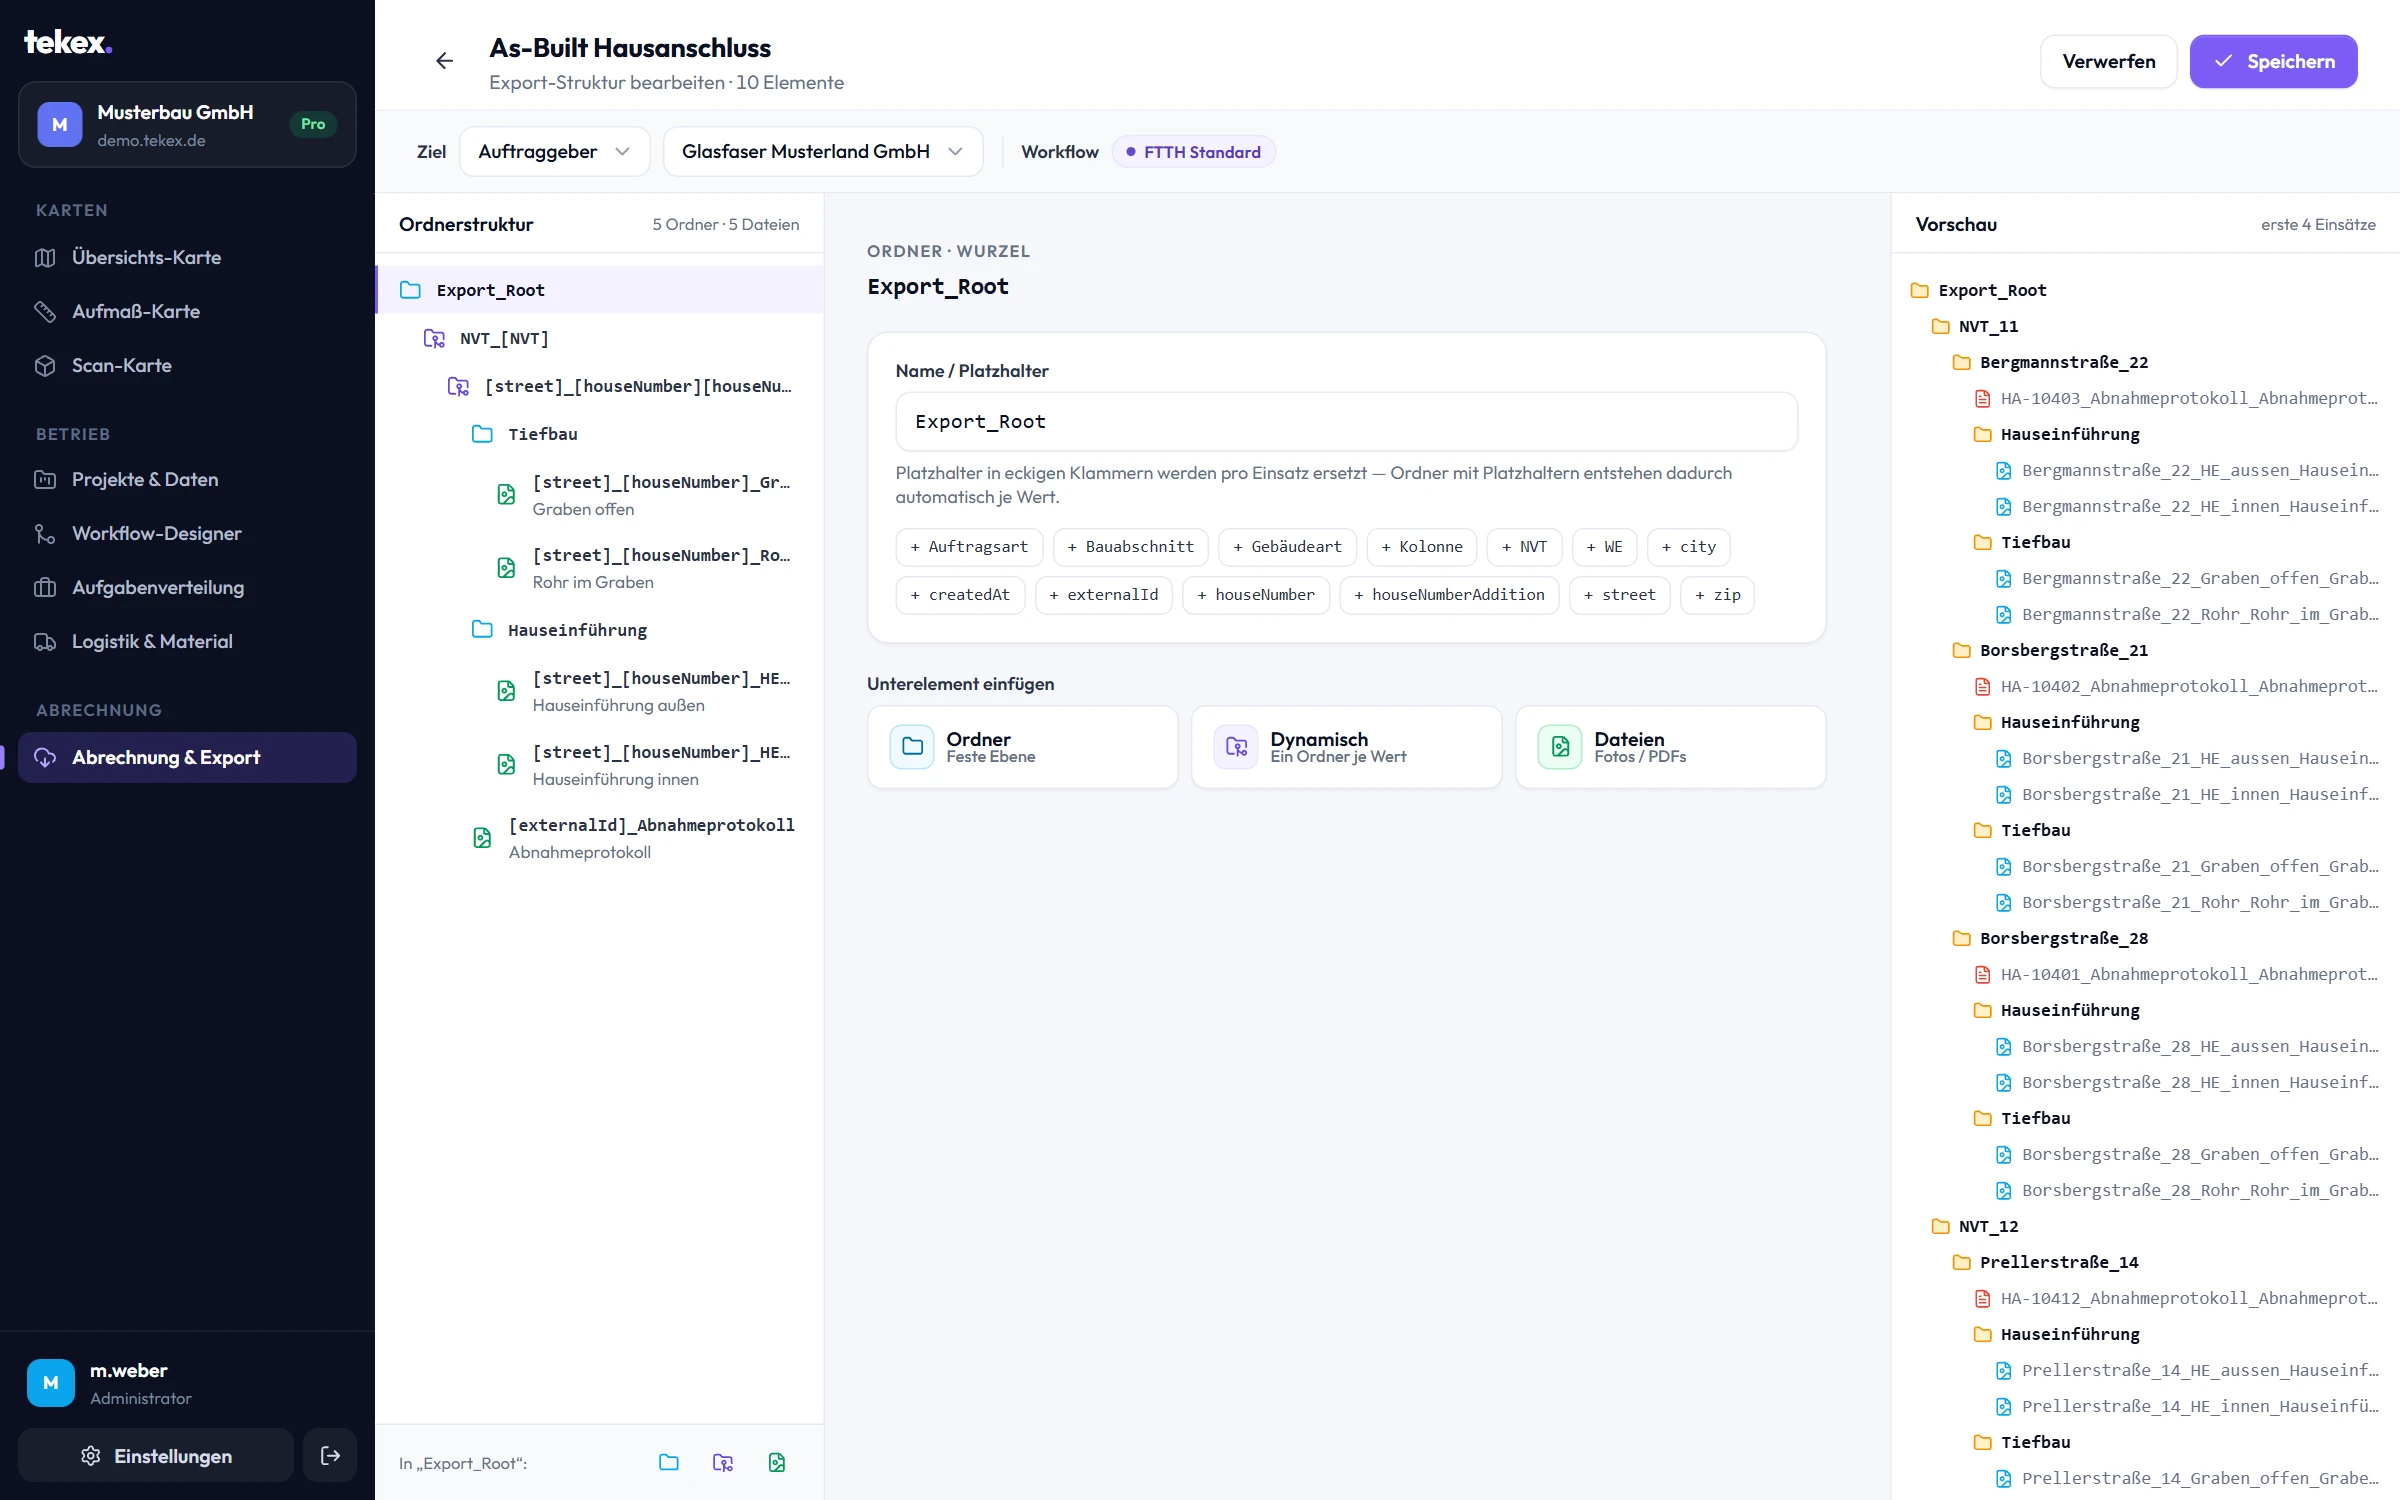The height and width of the screenshot is (1500, 2400).
Task: Insert the houseNumberAddition placeholder chip
Action: click(x=1449, y=595)
